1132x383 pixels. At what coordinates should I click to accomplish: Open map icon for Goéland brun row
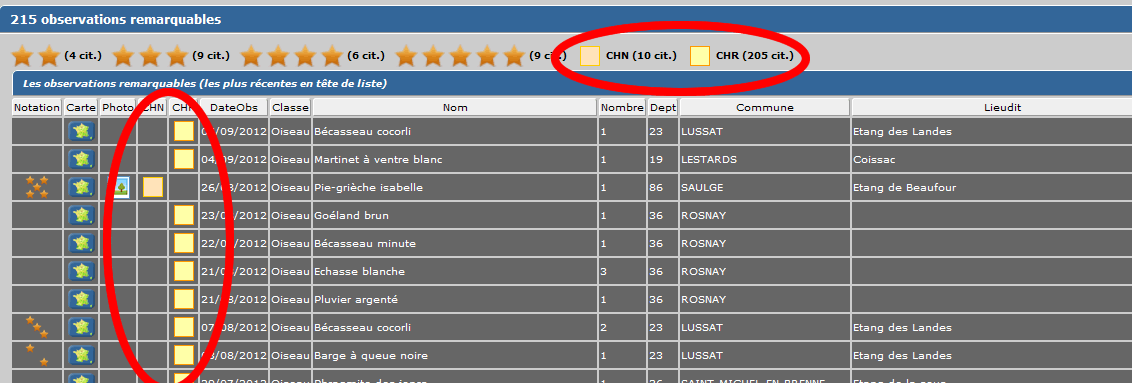click(x=82, y=215)
